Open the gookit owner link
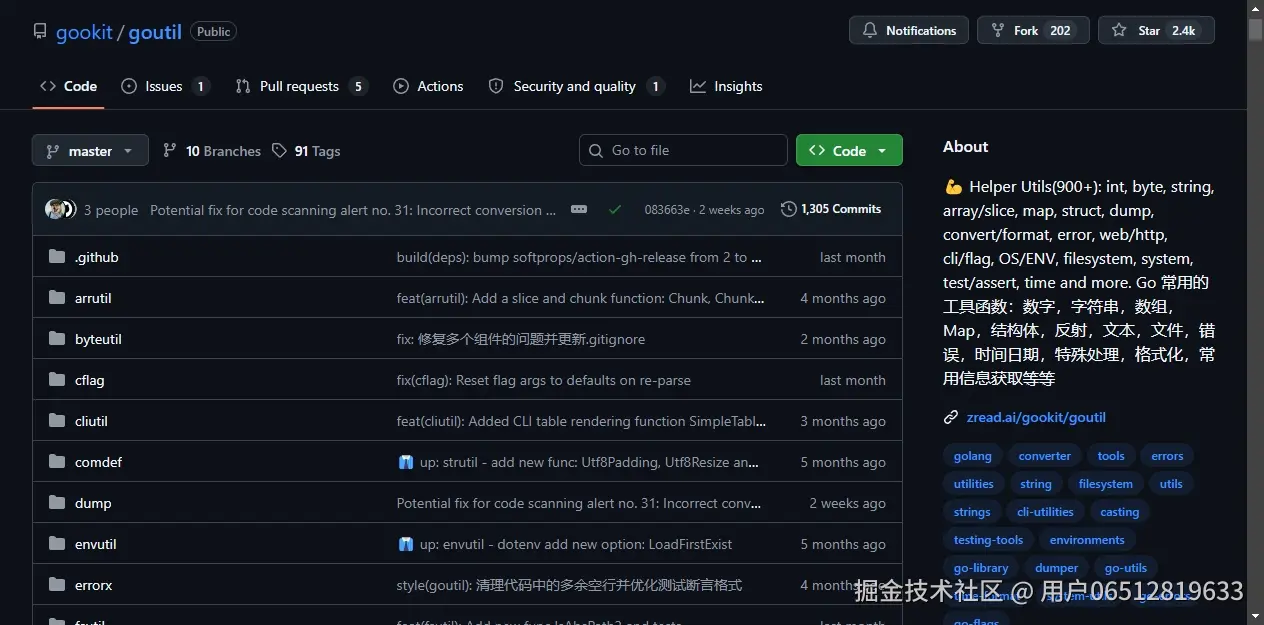This screenshot has height=625, width=1264. pyautogui.click(x=84, y=32)
